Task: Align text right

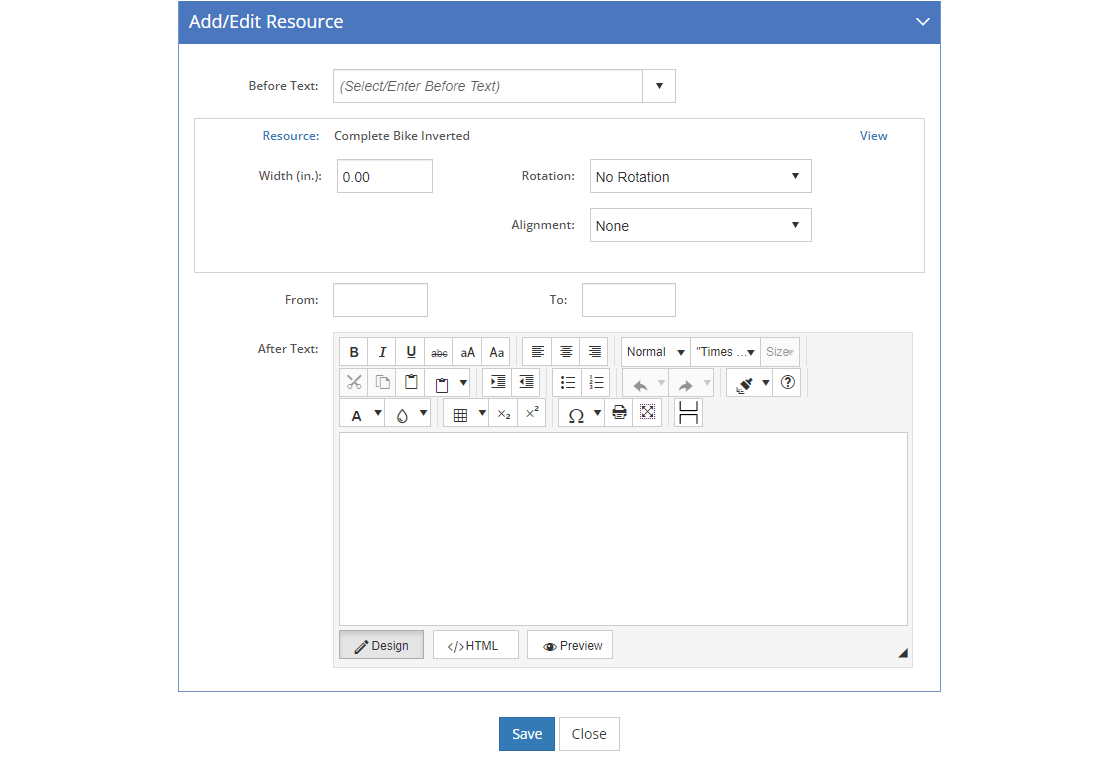Action: coord(594,352)
